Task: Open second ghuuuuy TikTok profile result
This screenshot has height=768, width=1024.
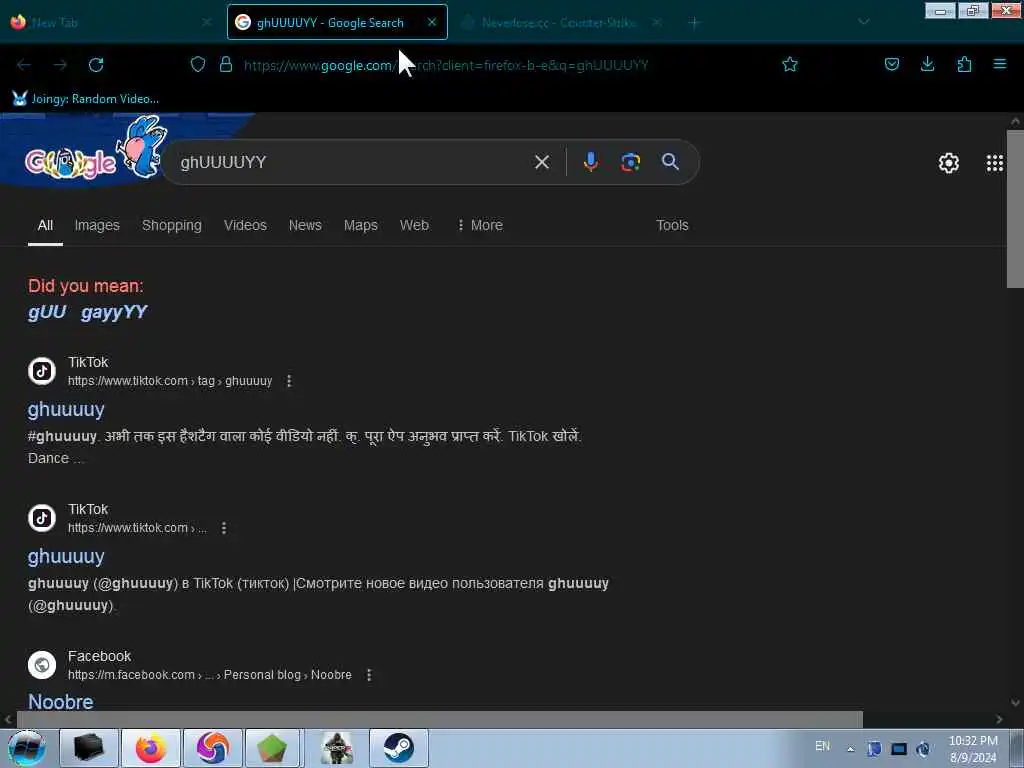Action: pyautogui.click(x=66, y=556)
